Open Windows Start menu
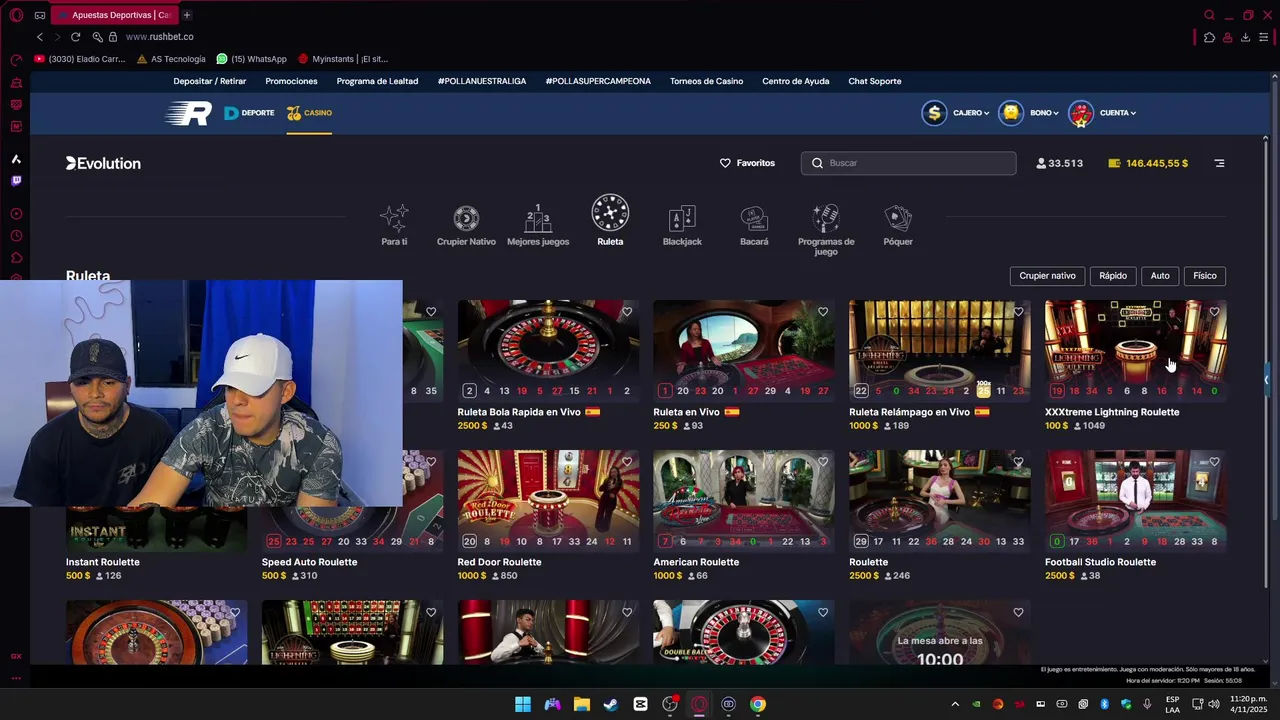The width and height of the screenshot is (1280, 720). 523,704
